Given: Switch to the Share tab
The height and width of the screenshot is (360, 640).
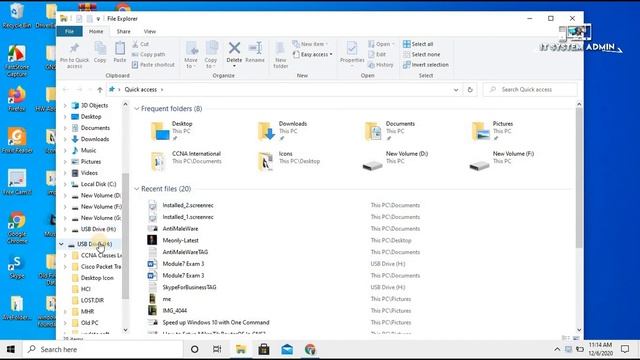Looking at the screenshot, I should (123, 31).
